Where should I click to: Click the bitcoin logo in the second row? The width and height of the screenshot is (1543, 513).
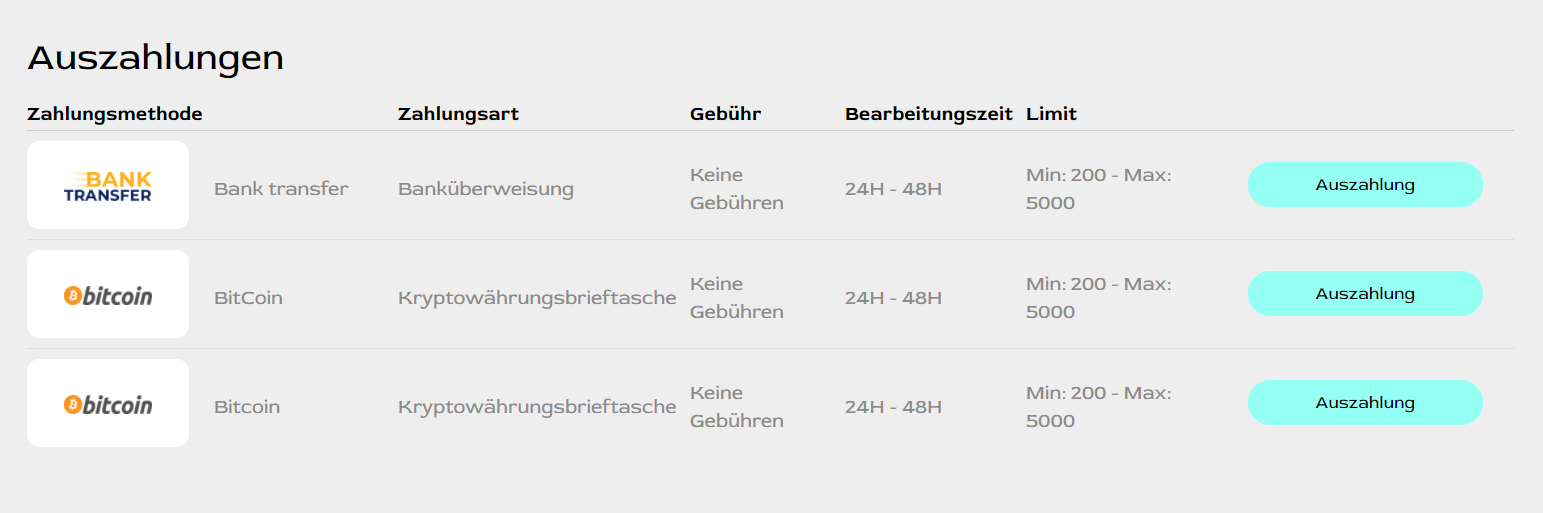coord(108,294)
